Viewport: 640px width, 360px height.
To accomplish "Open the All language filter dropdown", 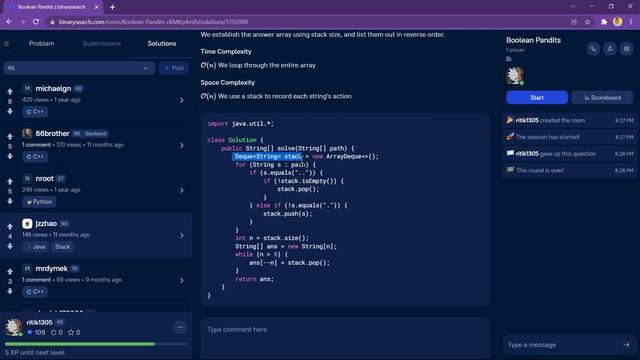I will click(x=79, y=68).
